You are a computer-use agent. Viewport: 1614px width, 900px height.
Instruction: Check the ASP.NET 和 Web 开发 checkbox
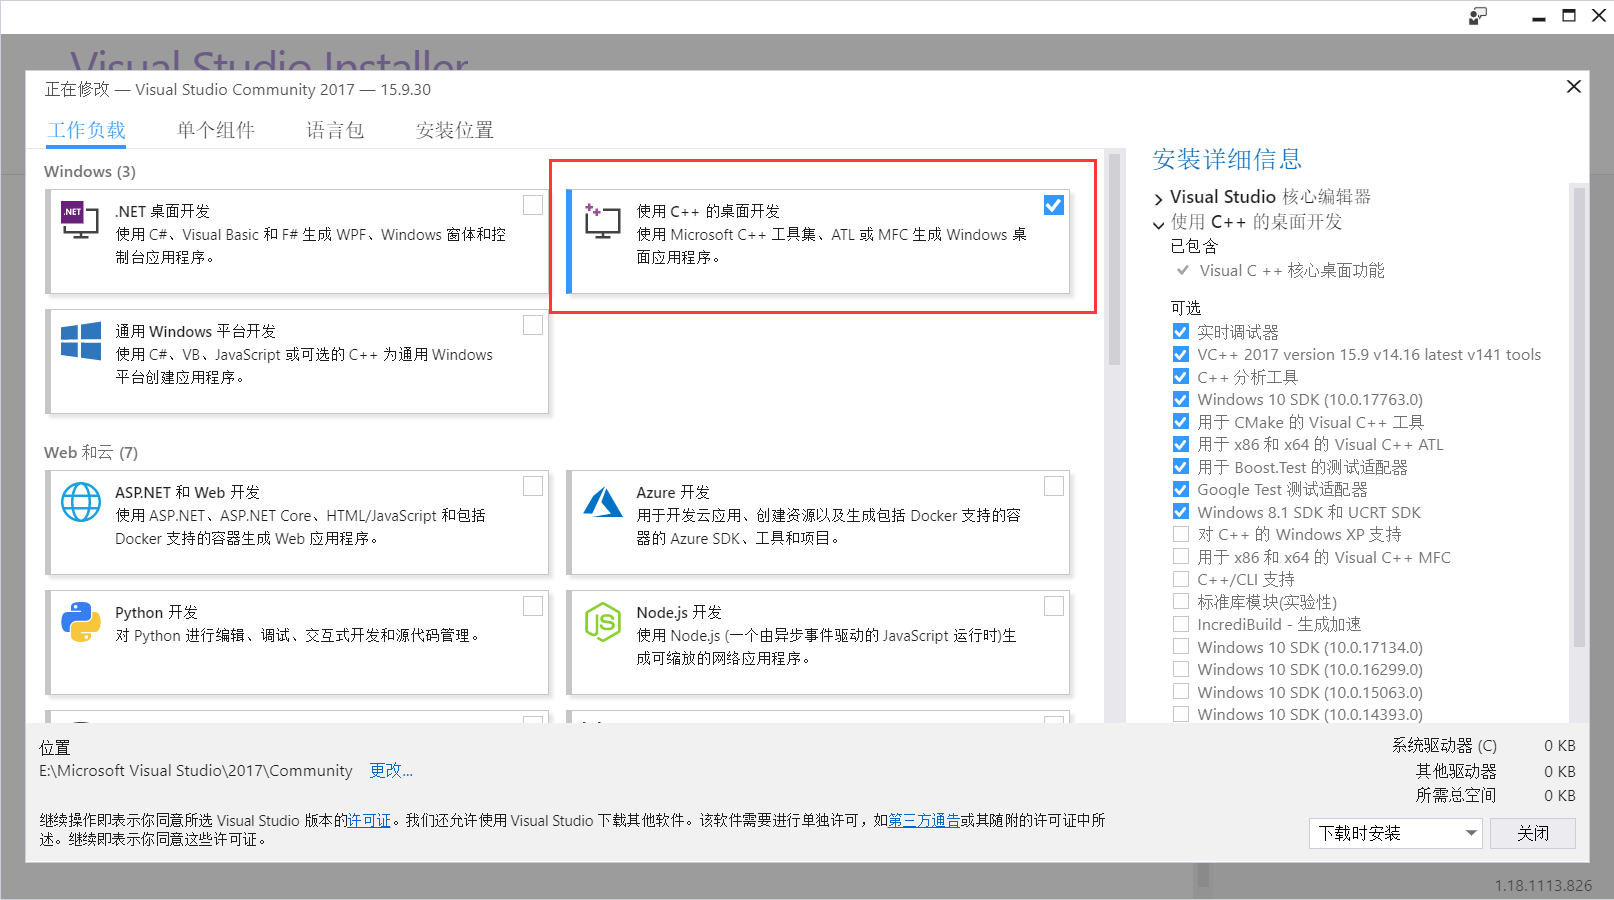(x=533, y=486)
